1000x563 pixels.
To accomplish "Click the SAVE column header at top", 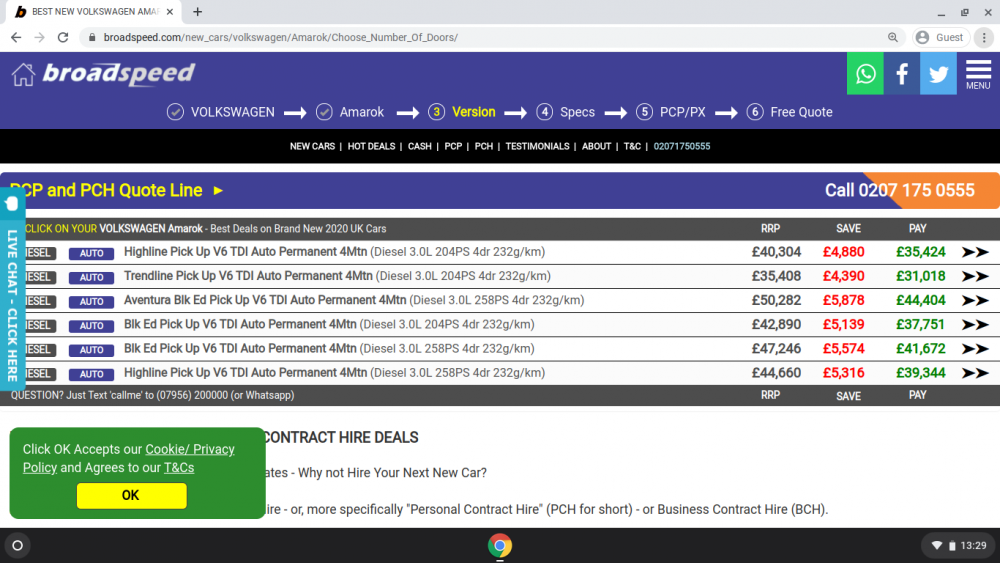I will coord(848,229).
